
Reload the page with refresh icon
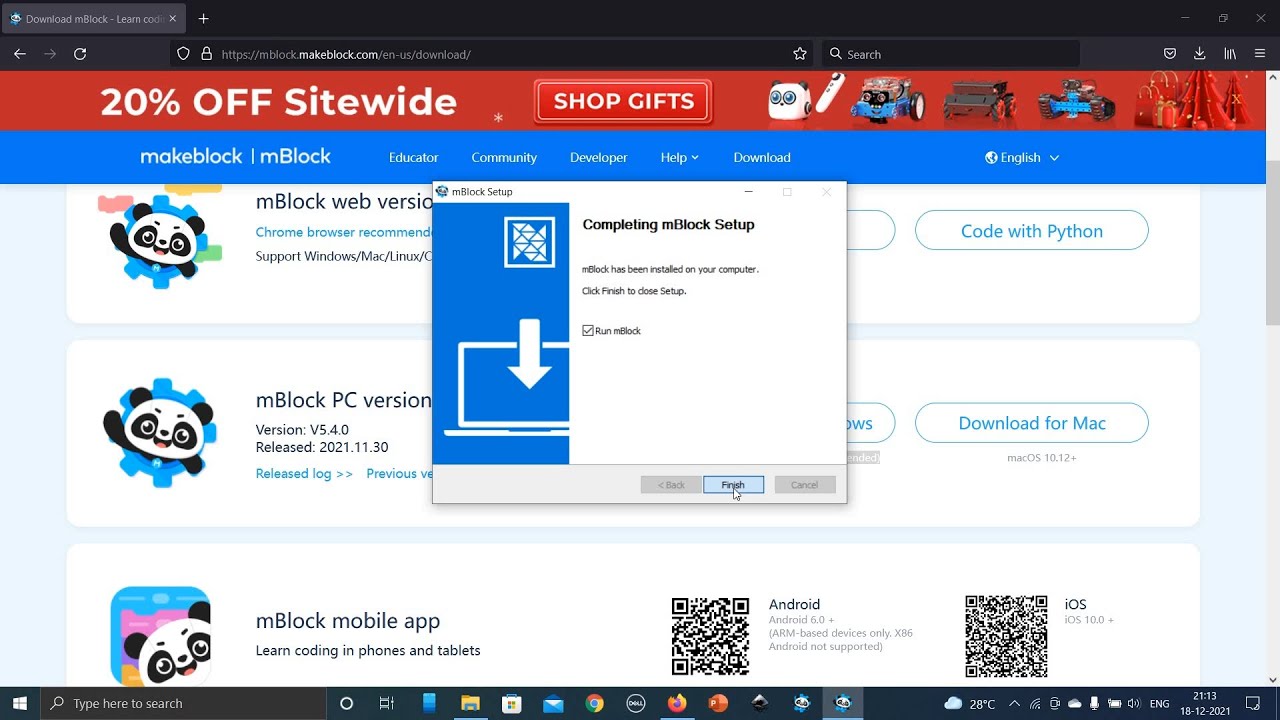(x=80, y=54)
